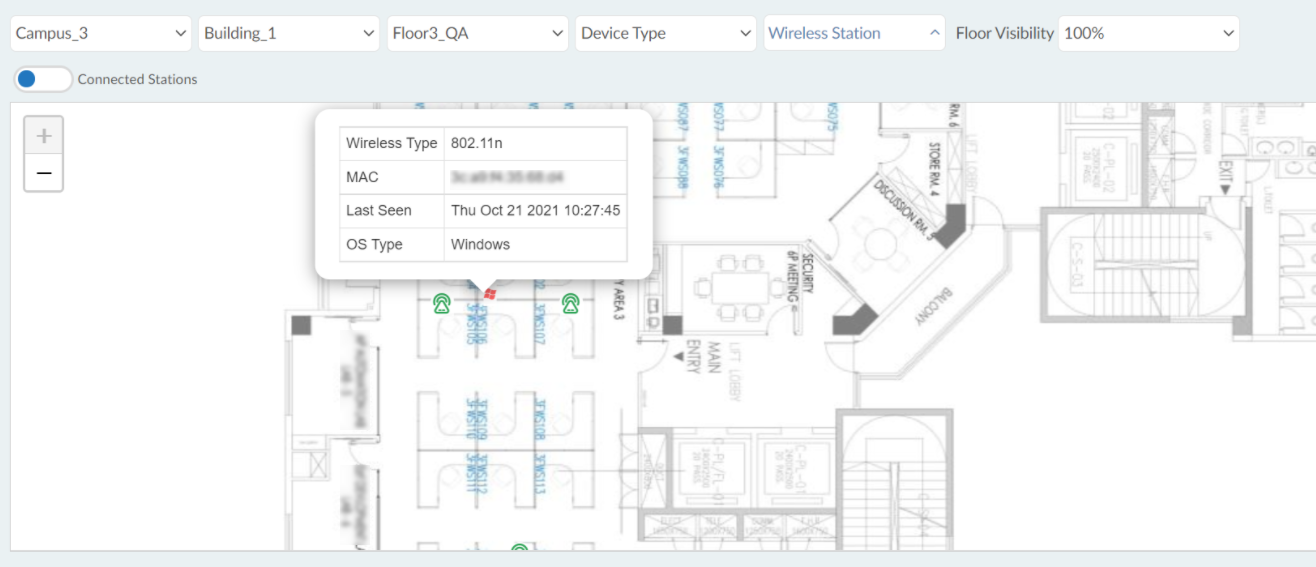Click the Floor Visibility label
Image resolution: width=1316 pixels, height=567 pixels.
click(1005, 33)
